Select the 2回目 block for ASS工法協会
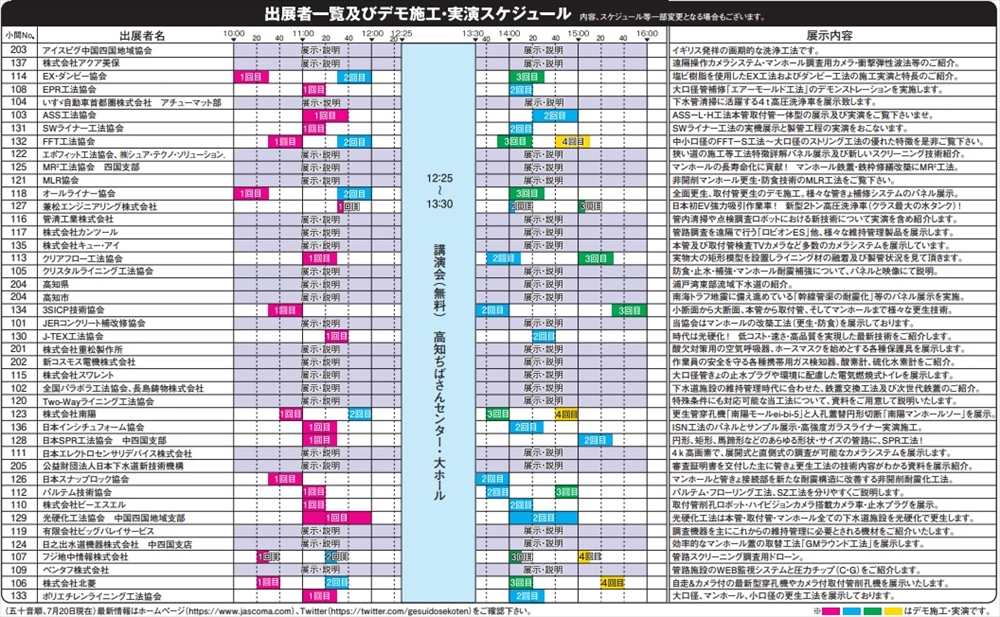 coord(555,115)
